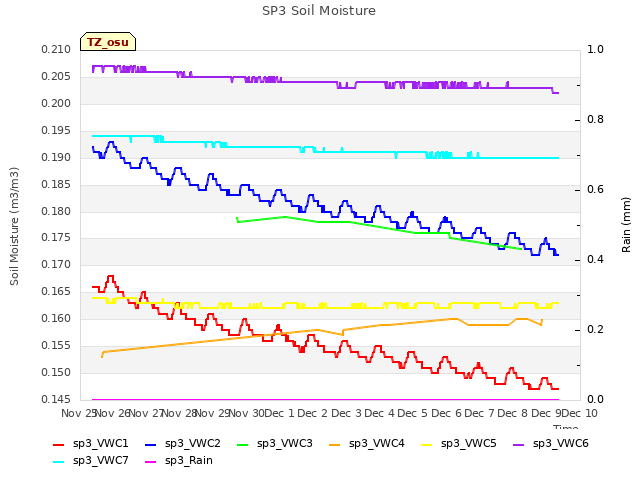The image size is (640, 480).
Task: Click the TZ_osu annotation tag
Action: [x=108, y=42]
